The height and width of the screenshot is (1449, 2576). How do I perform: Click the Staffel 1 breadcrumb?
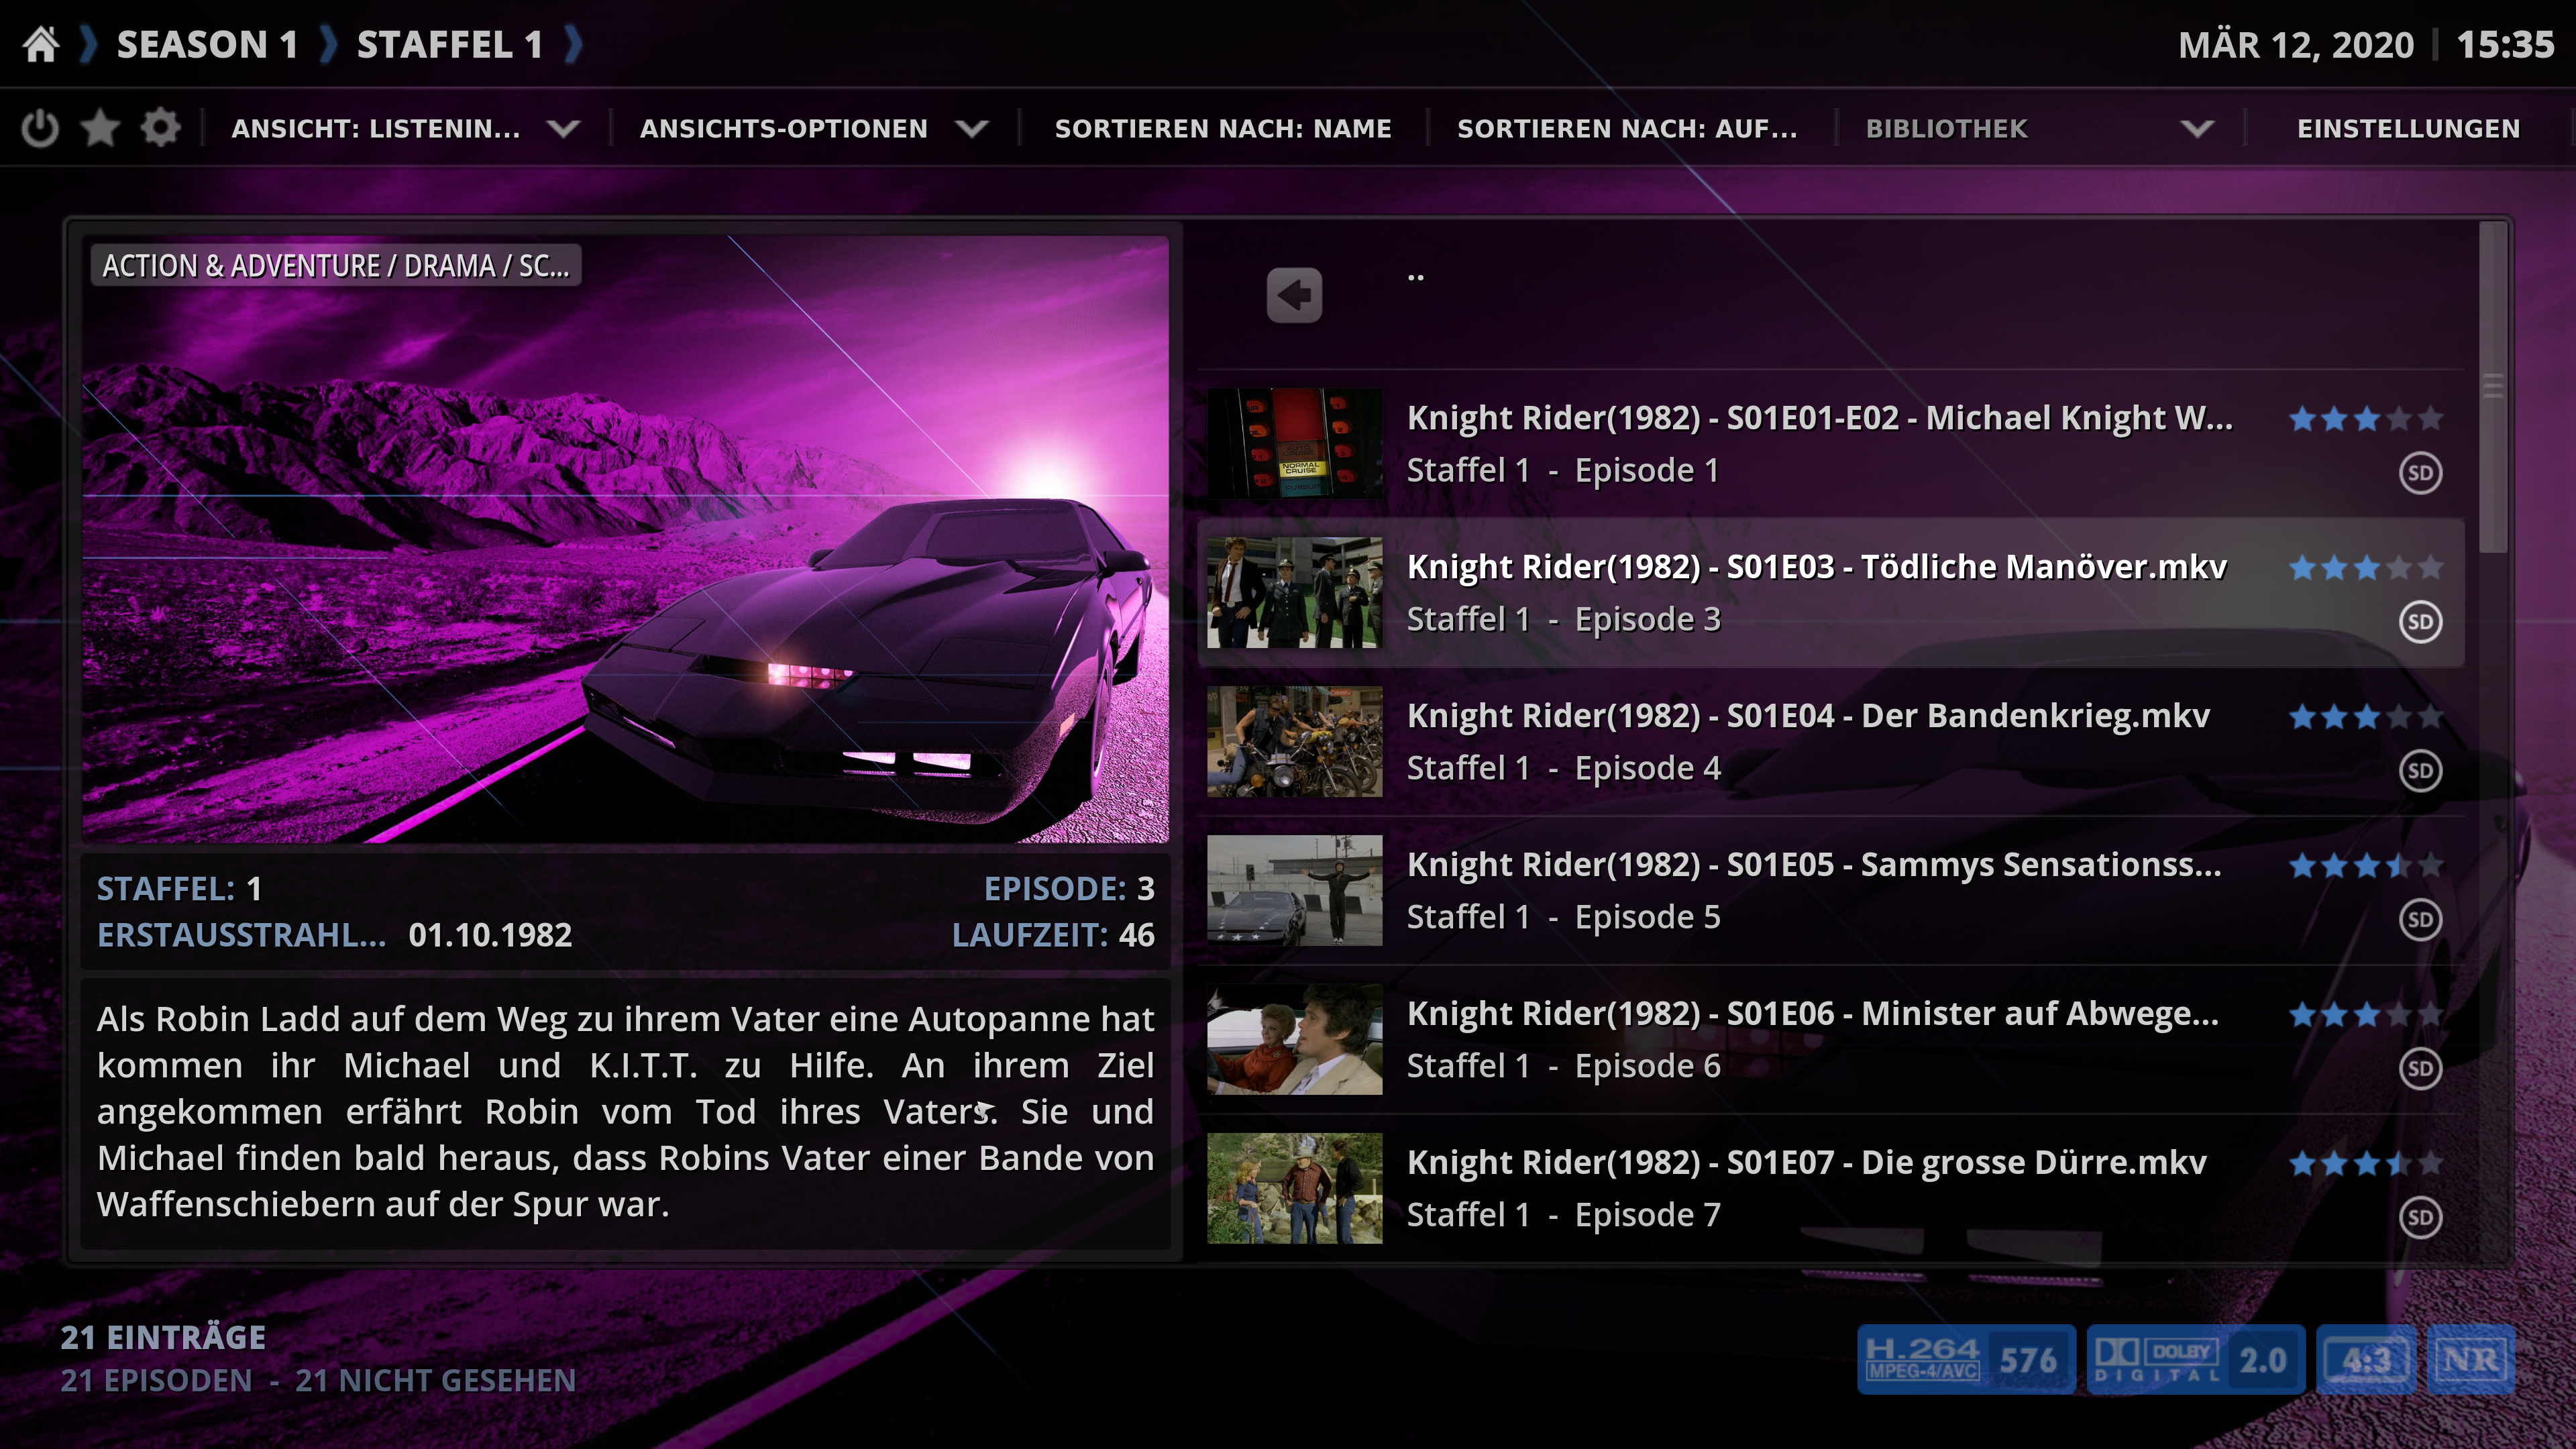(450, 45)
